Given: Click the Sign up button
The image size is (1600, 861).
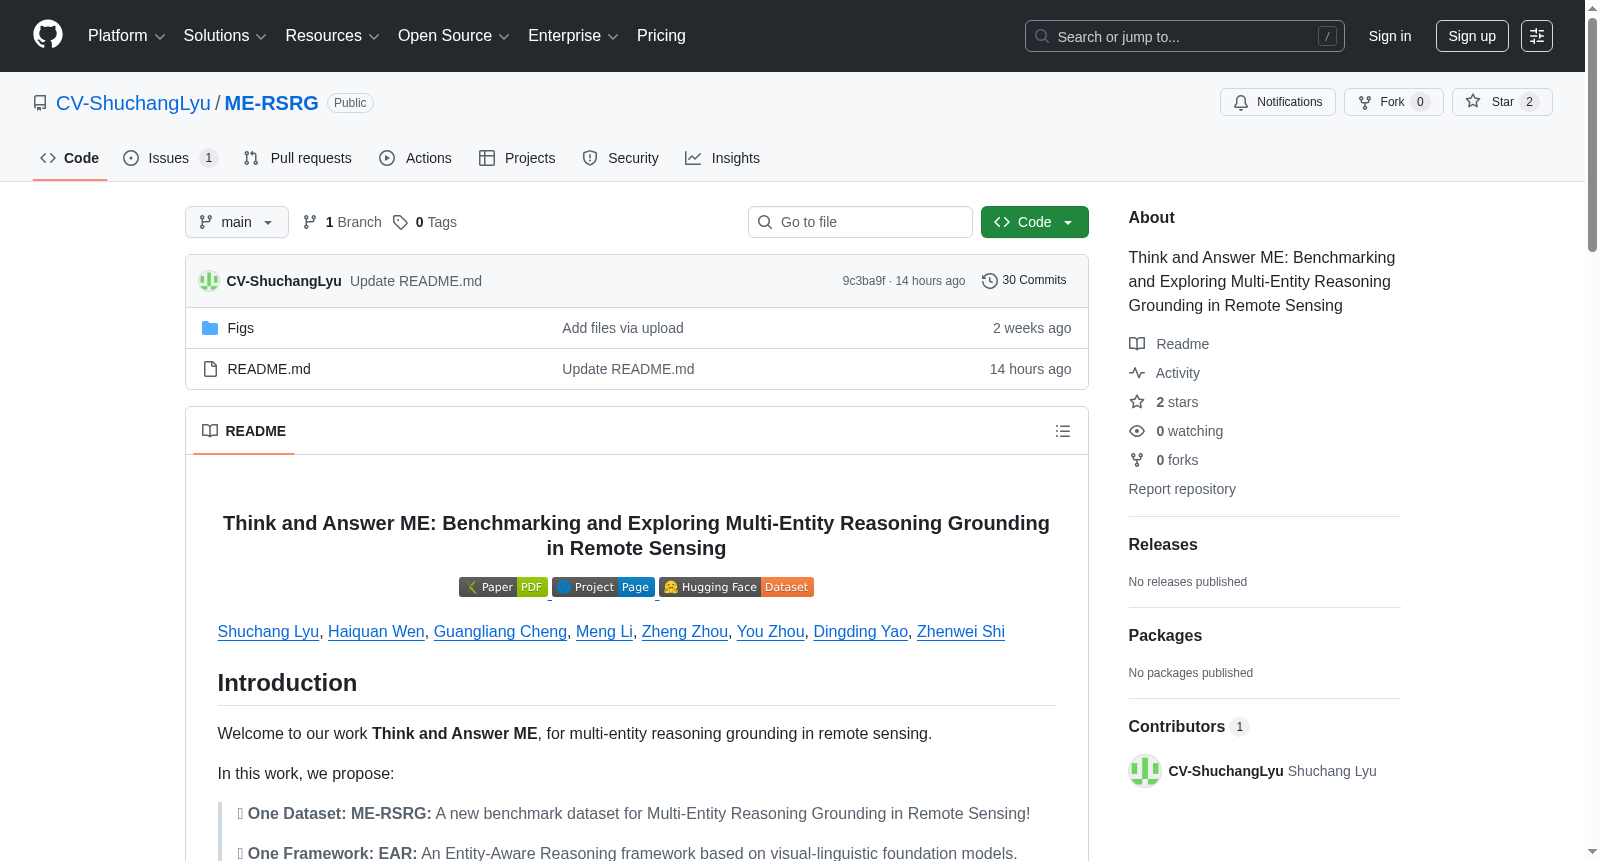Looking at the screenshot, I should (1472, 36).
